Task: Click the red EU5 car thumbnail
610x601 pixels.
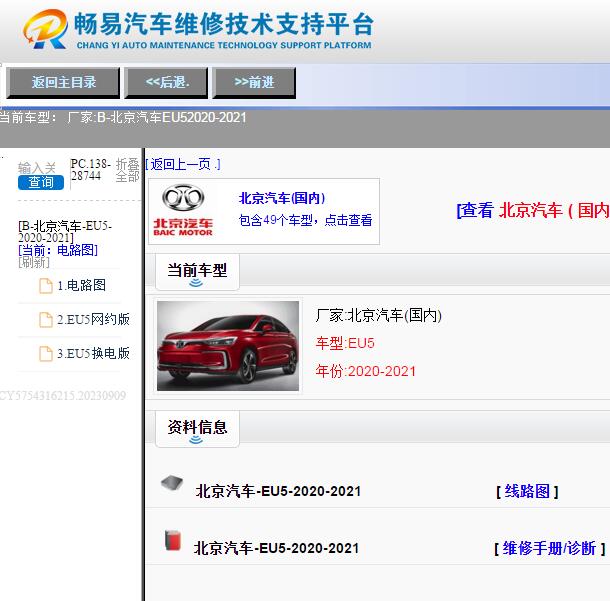Action: (x=228, y=345)
